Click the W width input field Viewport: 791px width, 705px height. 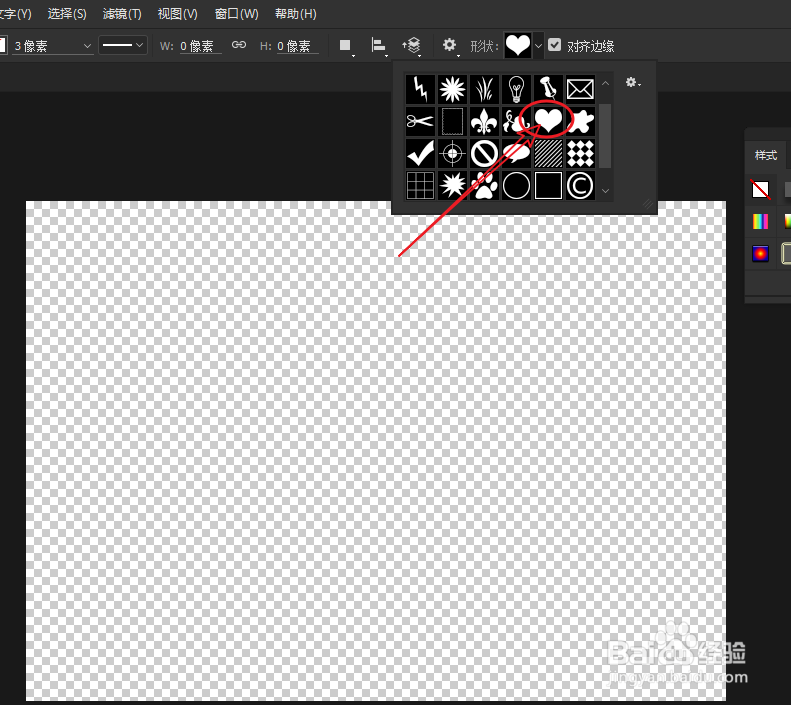[201, 46]
